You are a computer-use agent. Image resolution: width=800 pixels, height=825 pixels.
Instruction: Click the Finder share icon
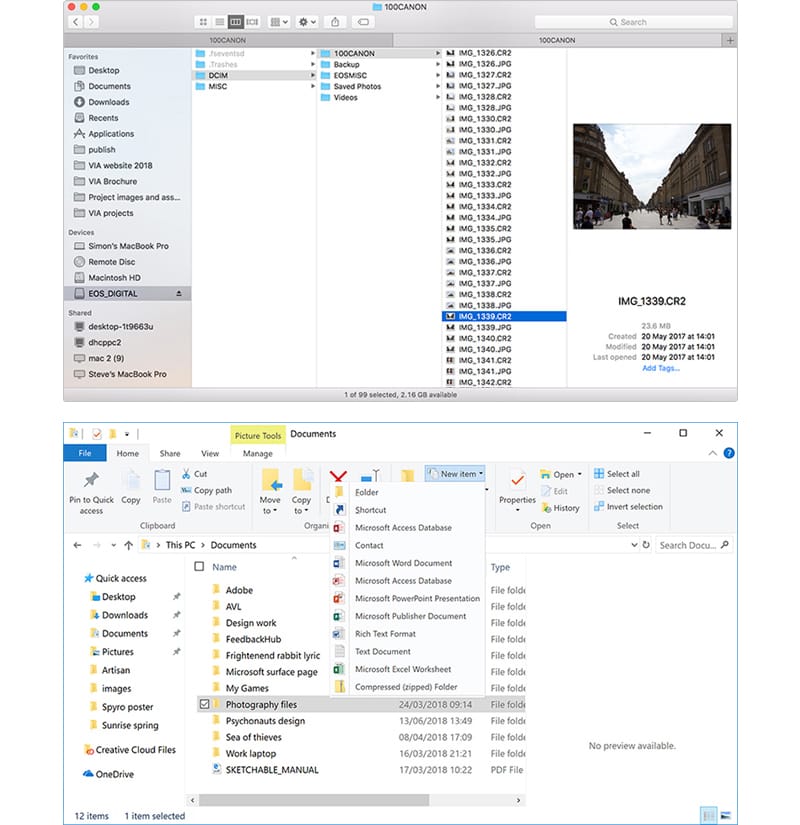pyautogui.click(x=335, y=22)
